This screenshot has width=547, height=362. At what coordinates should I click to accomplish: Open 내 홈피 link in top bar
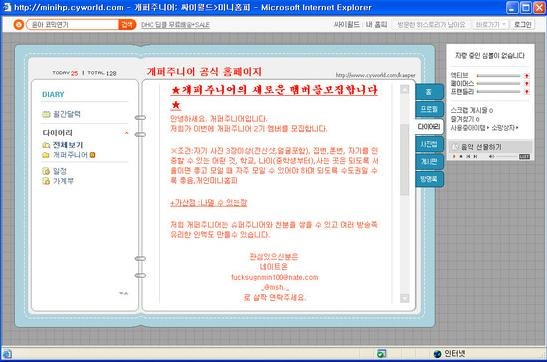[x=376, y=24]
